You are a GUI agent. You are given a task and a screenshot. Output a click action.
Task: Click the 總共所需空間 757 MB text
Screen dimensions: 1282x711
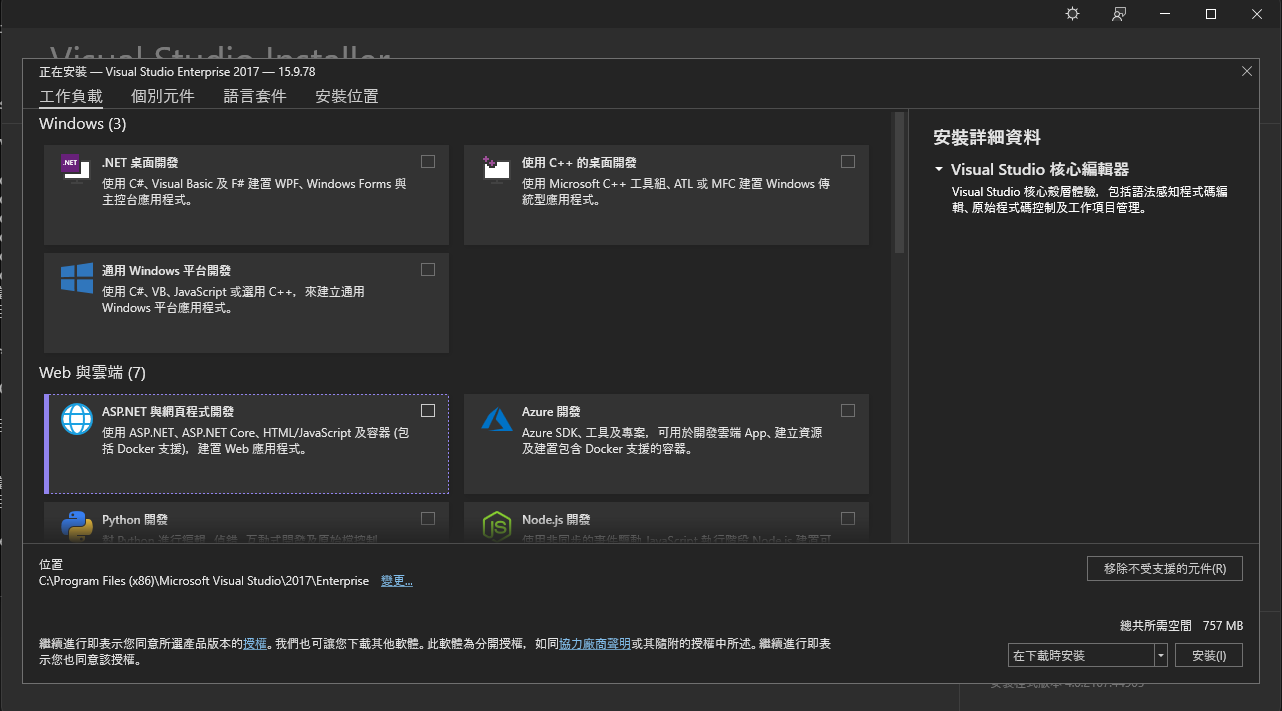[x=1181, y=625]
